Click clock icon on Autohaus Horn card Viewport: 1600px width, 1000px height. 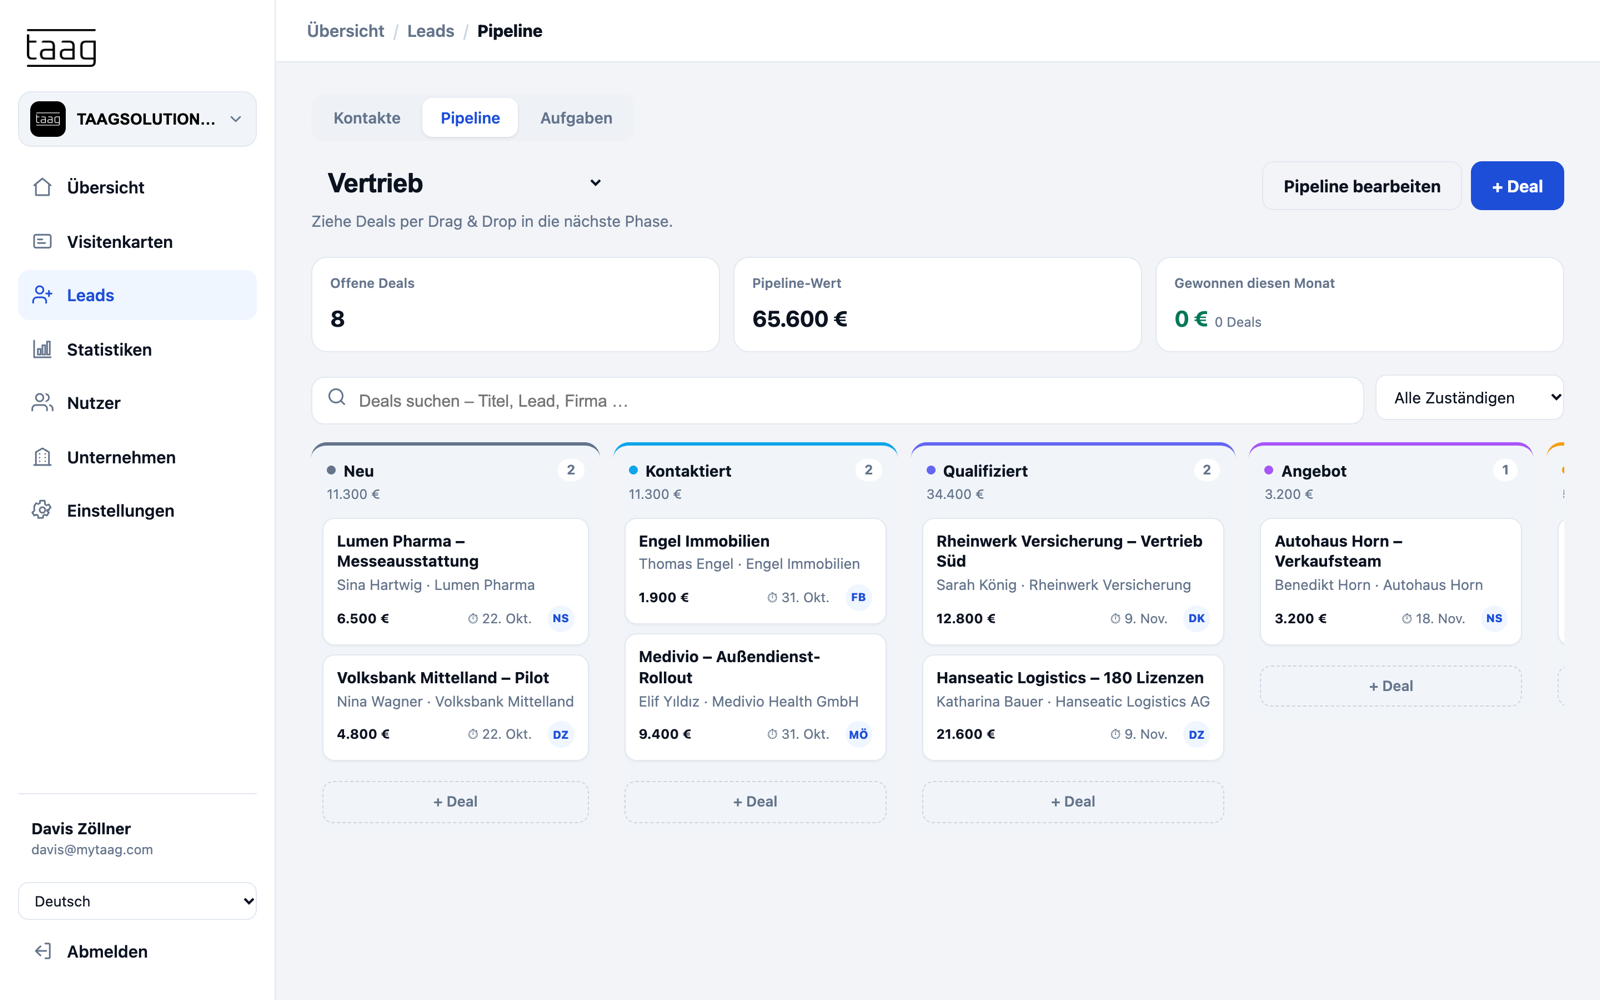[1407, 619]
